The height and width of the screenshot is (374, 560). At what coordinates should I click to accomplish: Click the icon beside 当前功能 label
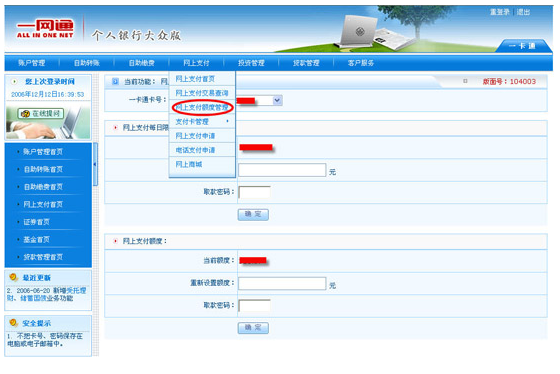115,82
